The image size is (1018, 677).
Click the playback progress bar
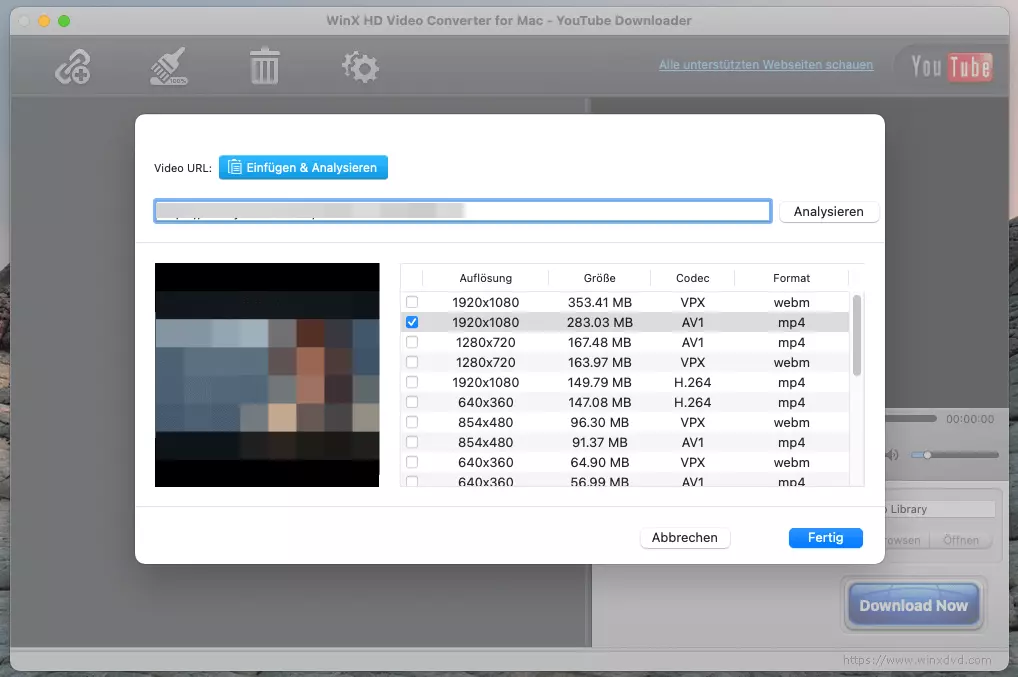(x=911, y=419)
